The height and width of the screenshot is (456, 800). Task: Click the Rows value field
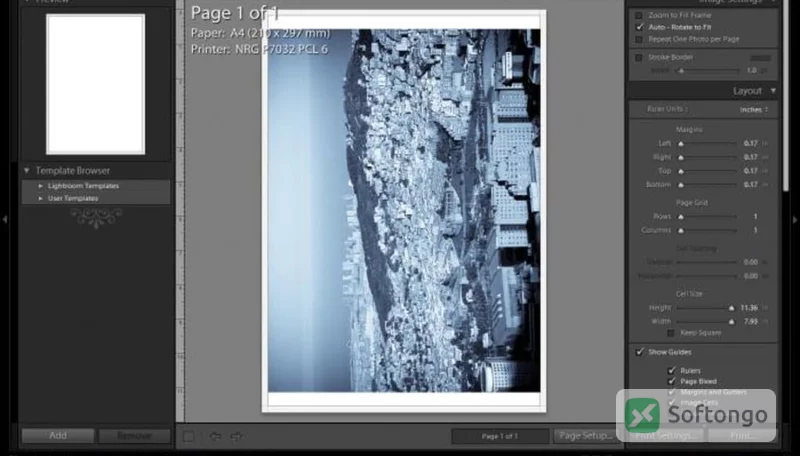pyautogui.click(x=755, y=217)
